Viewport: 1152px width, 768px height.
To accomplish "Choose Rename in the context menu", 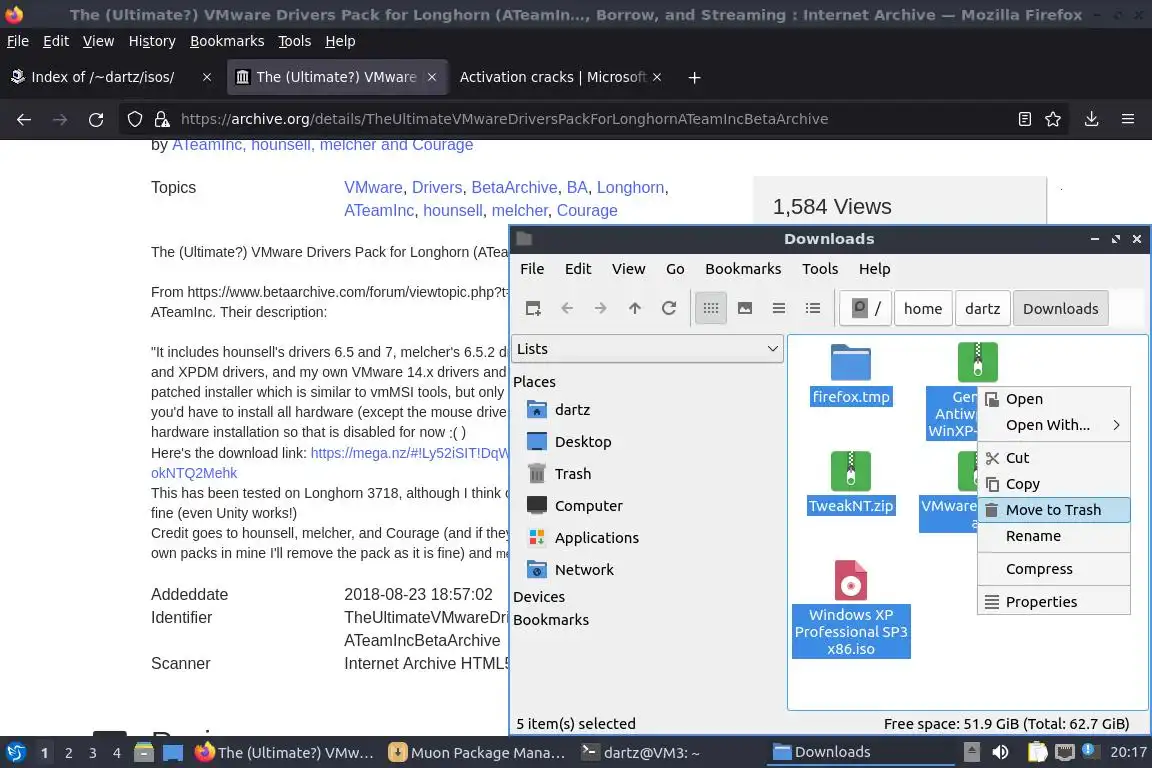I will point(1053,536).
